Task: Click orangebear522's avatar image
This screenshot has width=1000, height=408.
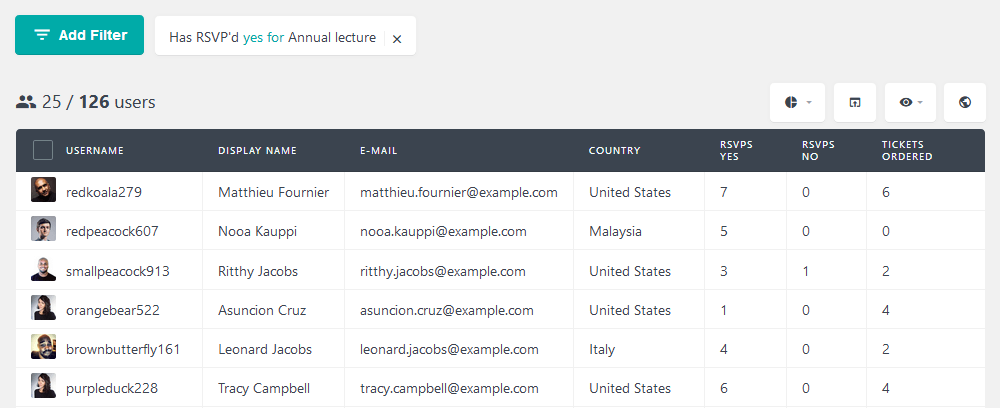Action: click(43, 307)
